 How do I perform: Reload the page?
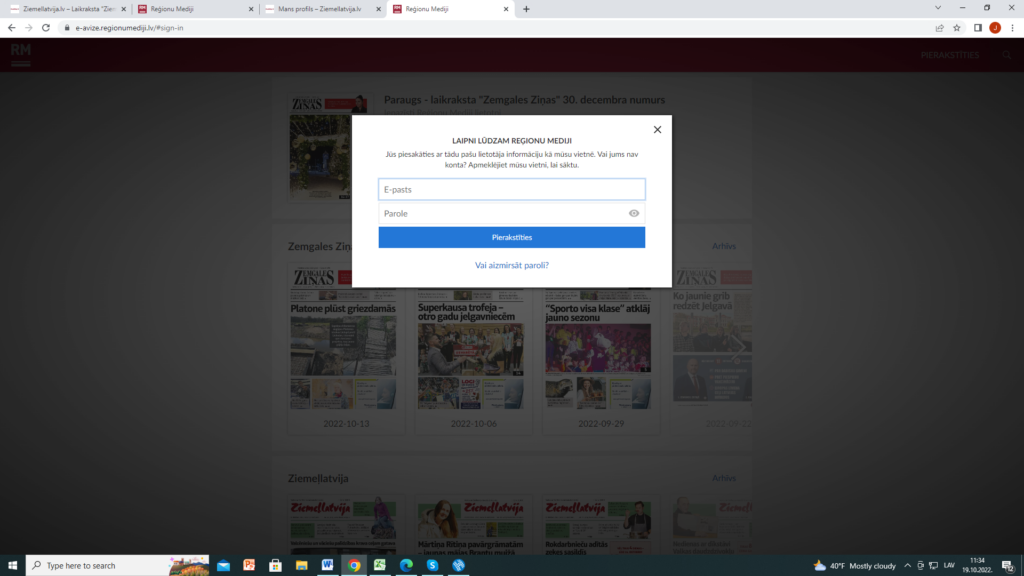pos(45,28)
